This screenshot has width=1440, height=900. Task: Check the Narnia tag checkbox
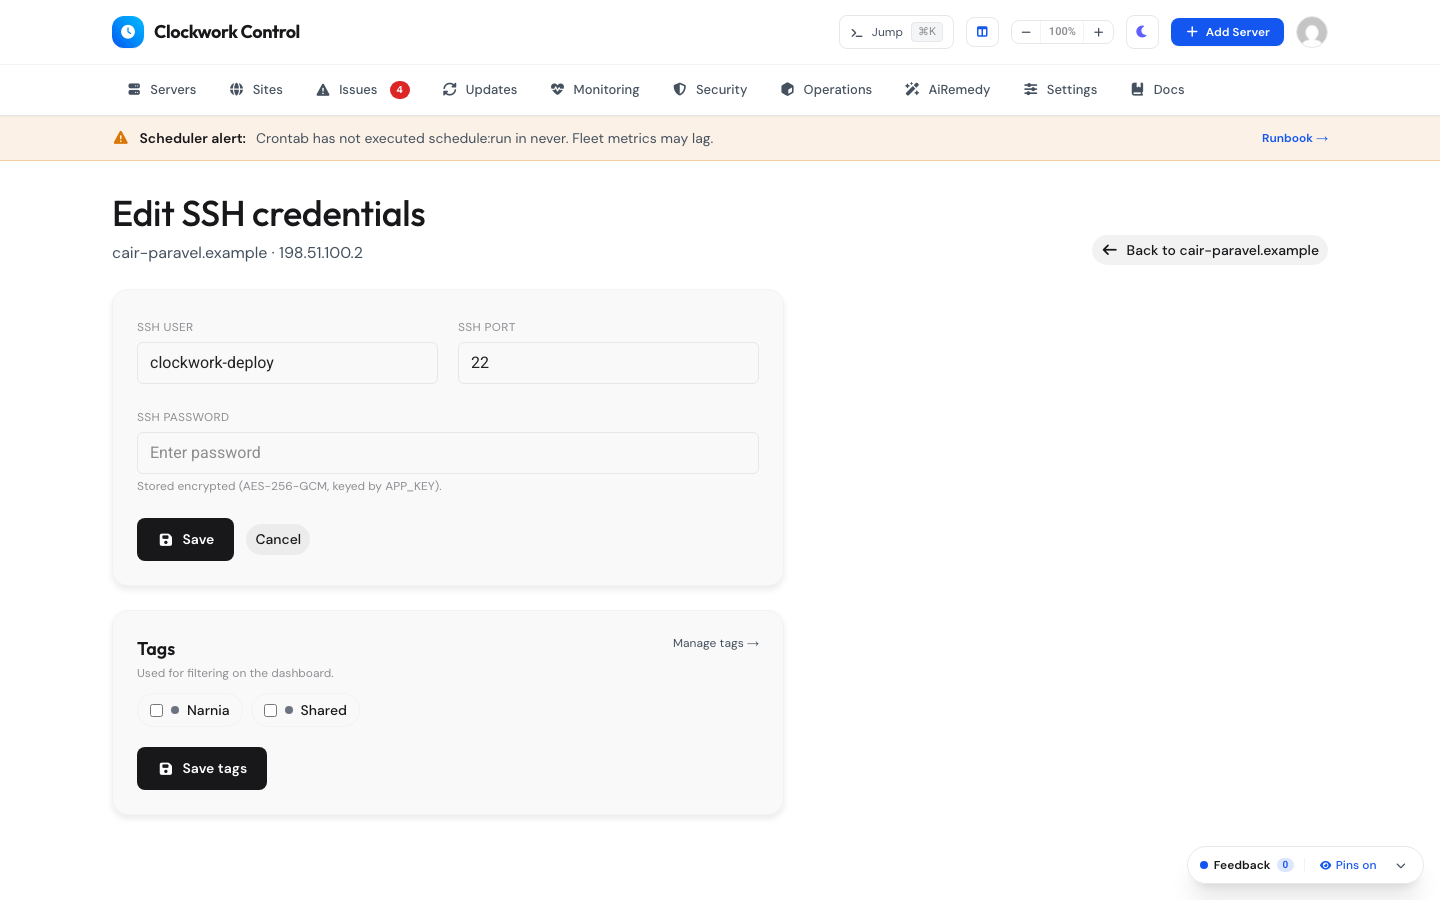tap(157, 710)
